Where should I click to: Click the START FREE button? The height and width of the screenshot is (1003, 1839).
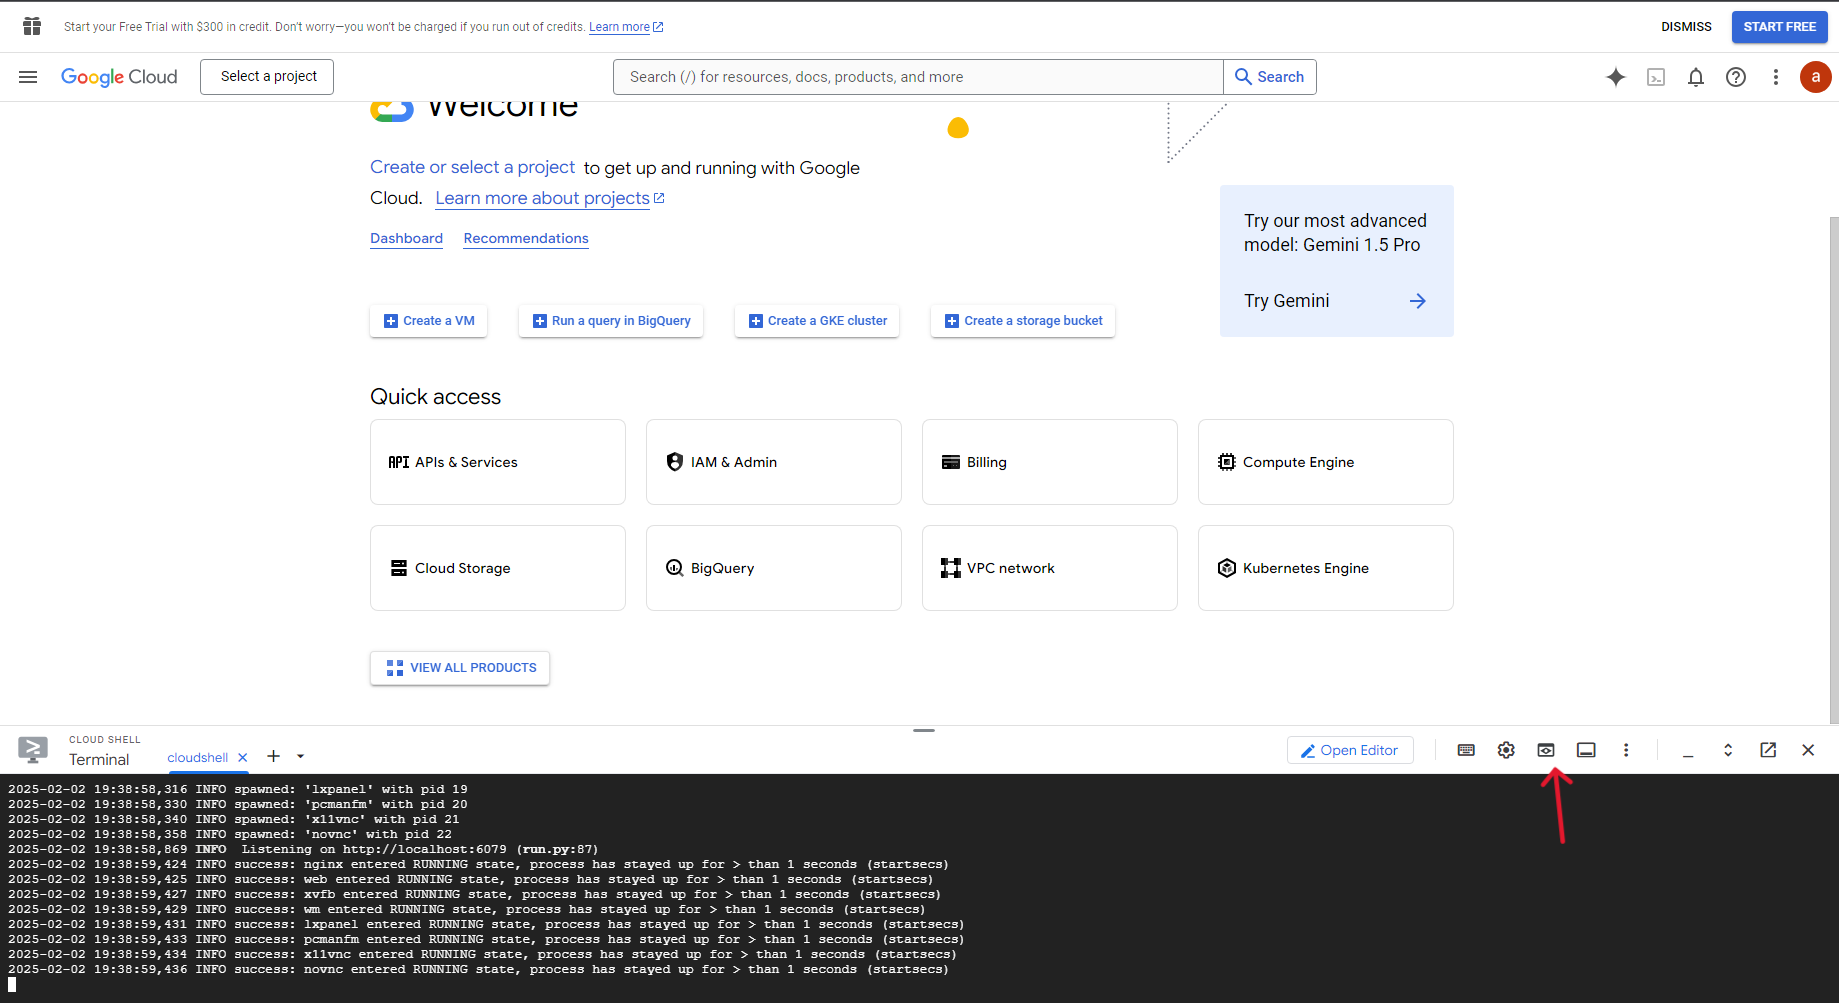(x=1780, y=27)
